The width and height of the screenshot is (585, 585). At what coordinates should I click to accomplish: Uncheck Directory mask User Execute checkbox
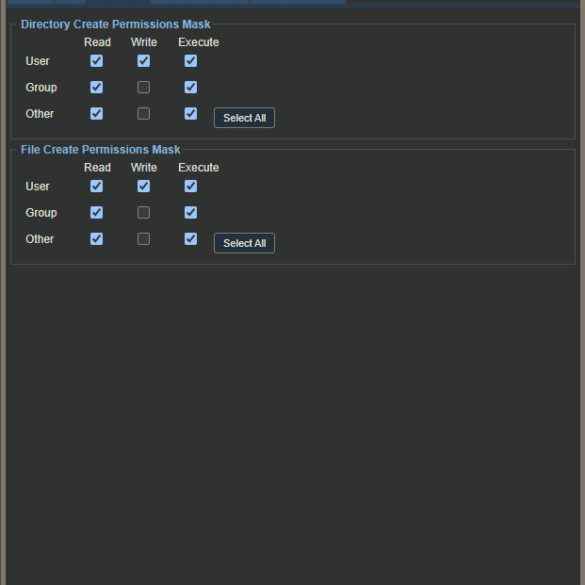tap(191, 61)
